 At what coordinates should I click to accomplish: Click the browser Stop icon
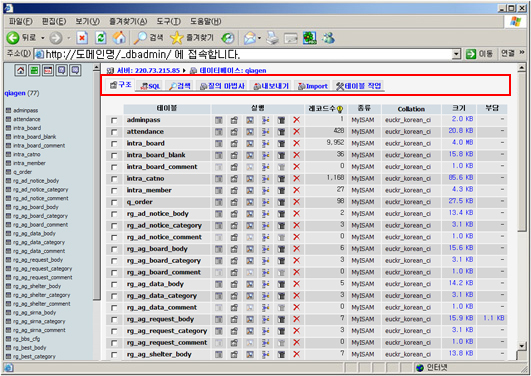click(82, 38)
